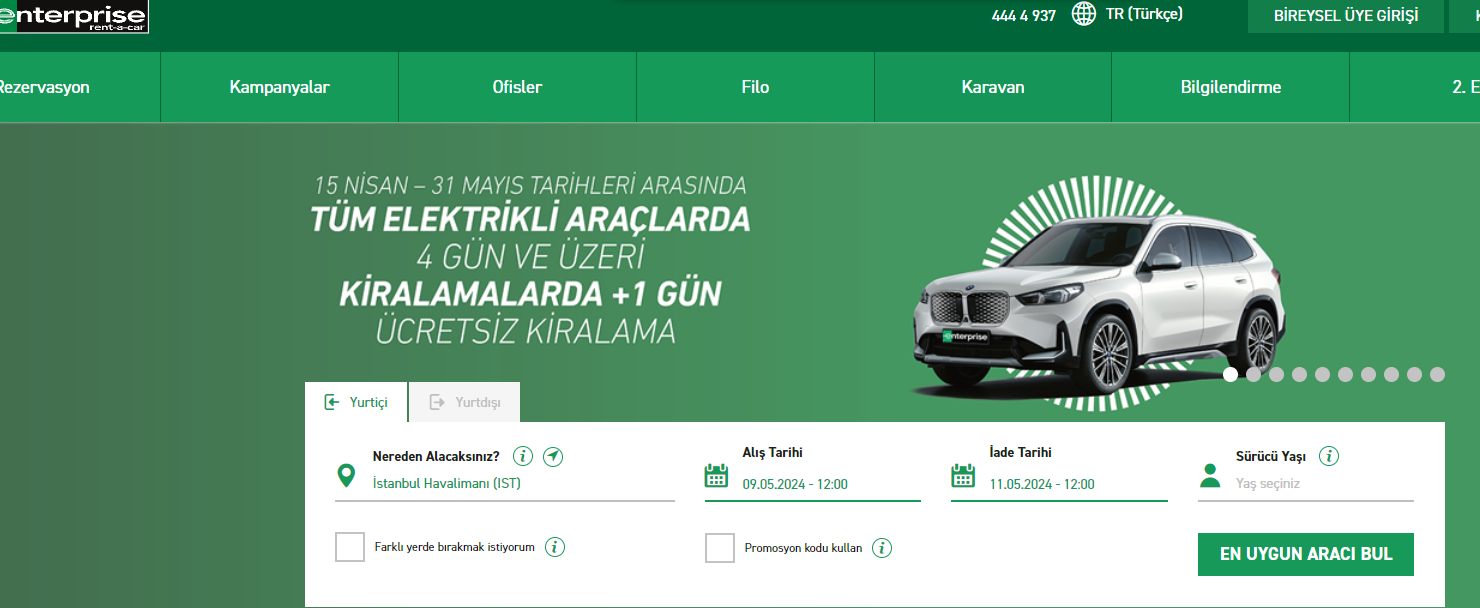Image resolution: width=1480 pixels, height=608 pixels.
Task: Click the green map pin icon
Action: [346, 476]
